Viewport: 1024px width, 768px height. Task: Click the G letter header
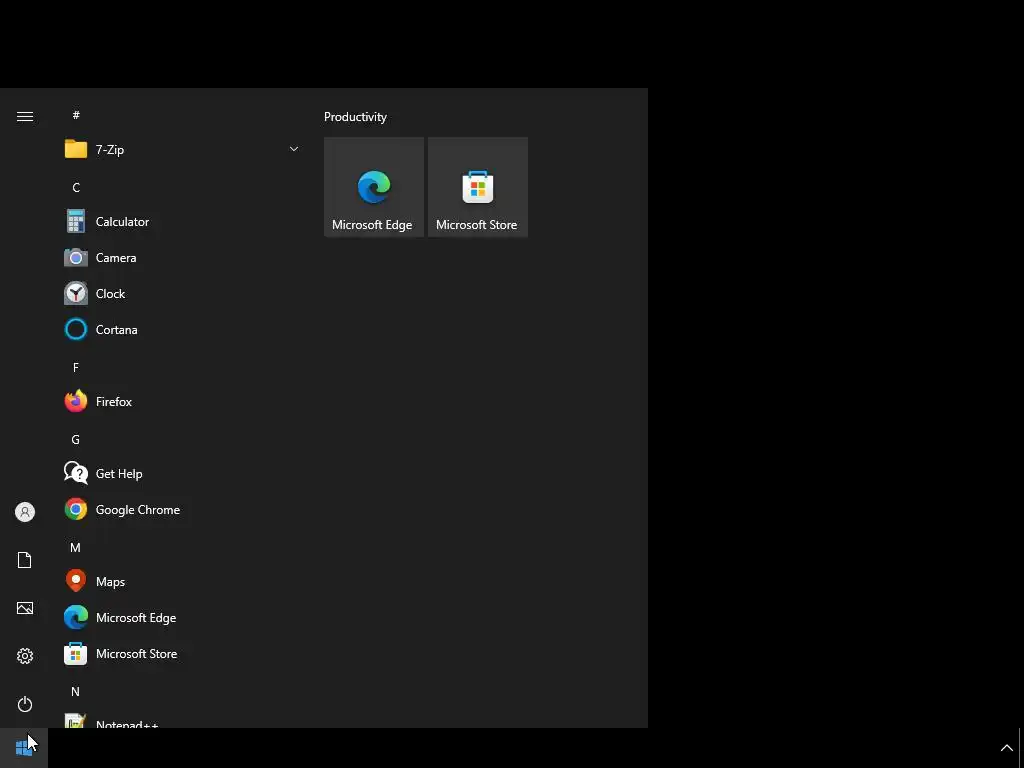76,440
